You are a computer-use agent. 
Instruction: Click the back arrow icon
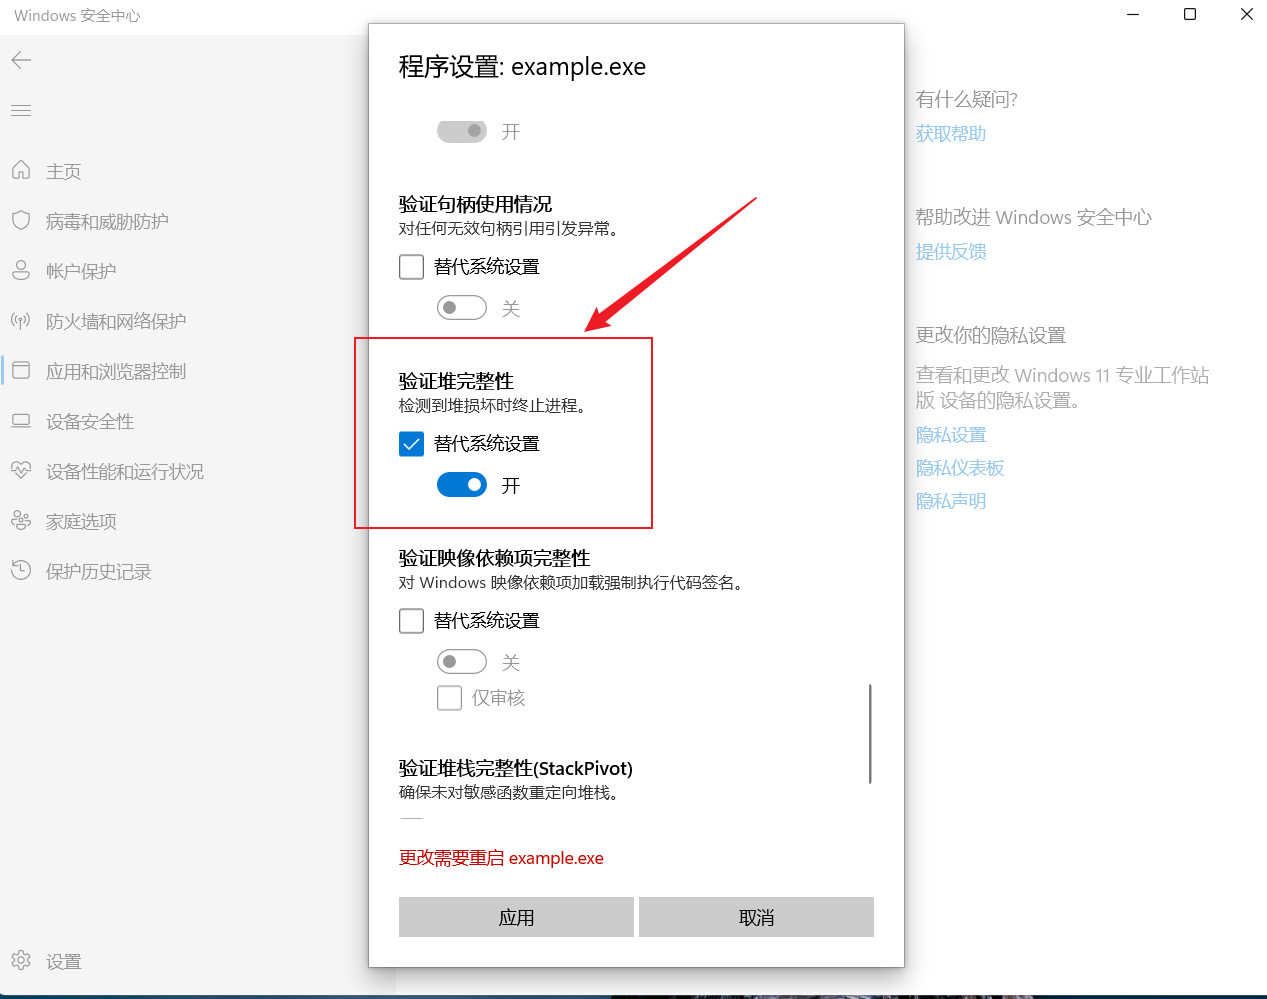[21, 60]
